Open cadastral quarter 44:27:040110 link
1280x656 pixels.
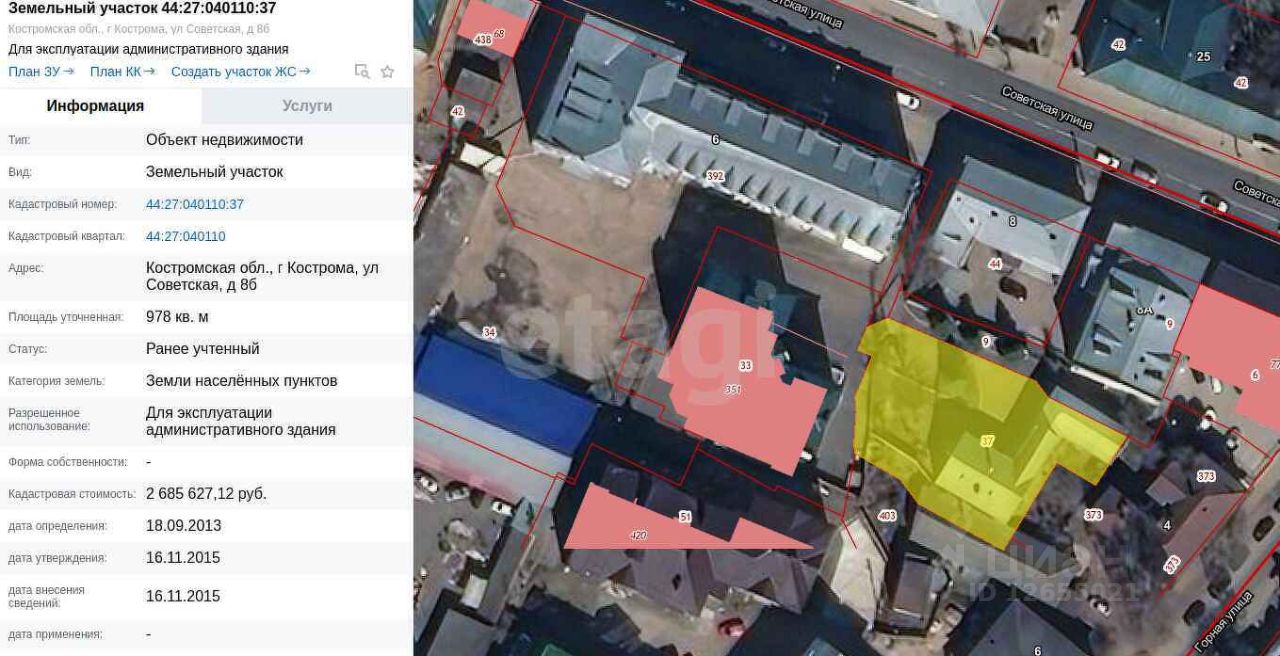click(x=186, y=236)
